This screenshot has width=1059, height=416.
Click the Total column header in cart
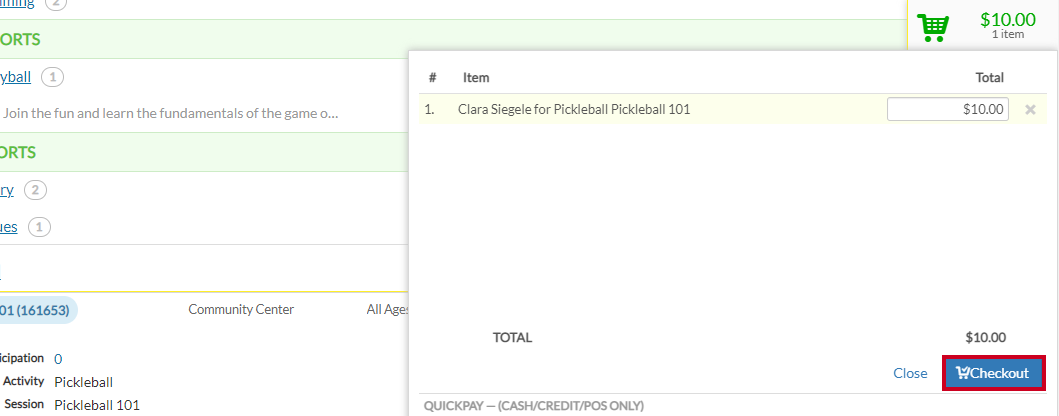pos(989,78)
